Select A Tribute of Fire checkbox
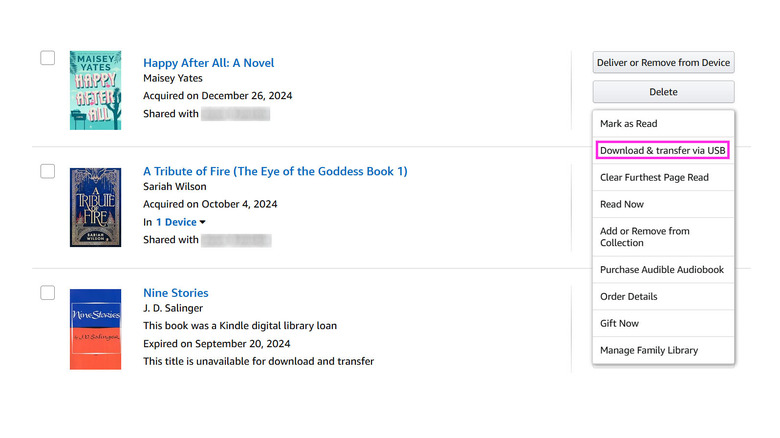The width and height of the screenshot is (780, 438). click(47, 171)
